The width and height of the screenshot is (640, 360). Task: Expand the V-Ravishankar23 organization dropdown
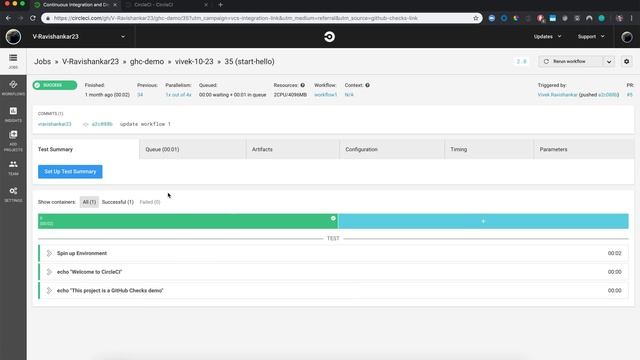(x=123, y=37)
